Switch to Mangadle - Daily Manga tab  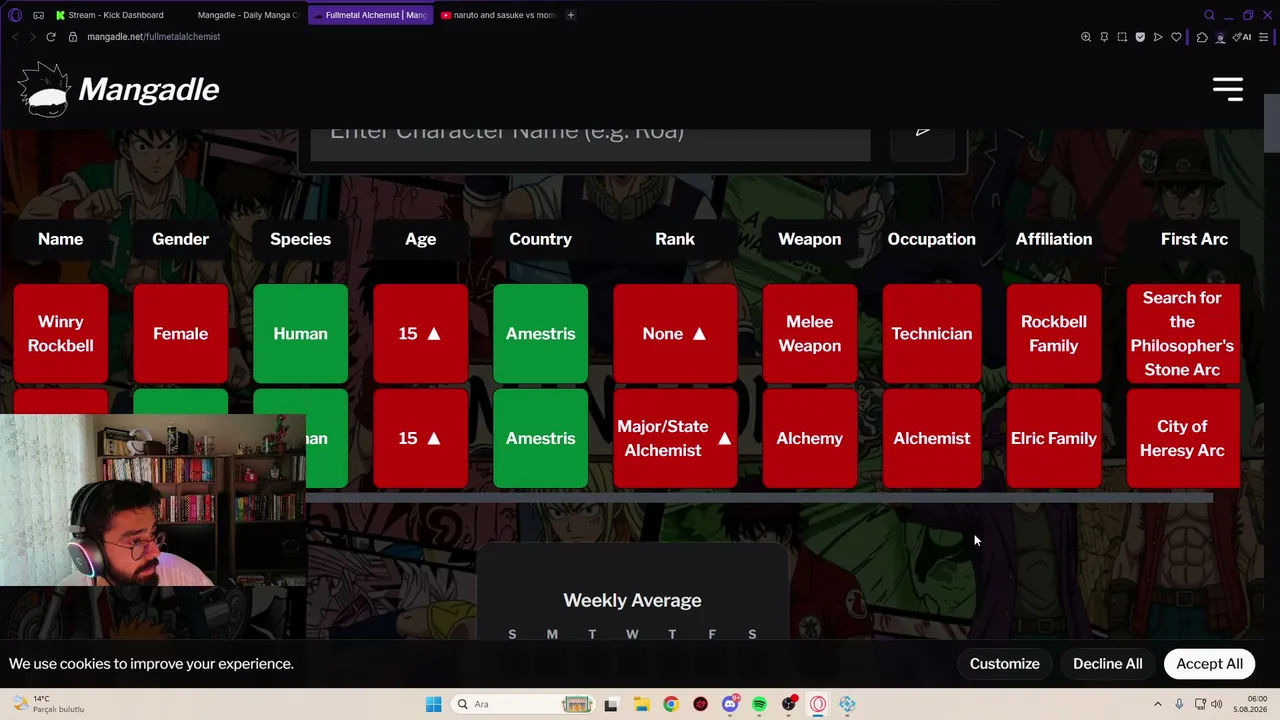pyautogui.click(x=248, y=15)
